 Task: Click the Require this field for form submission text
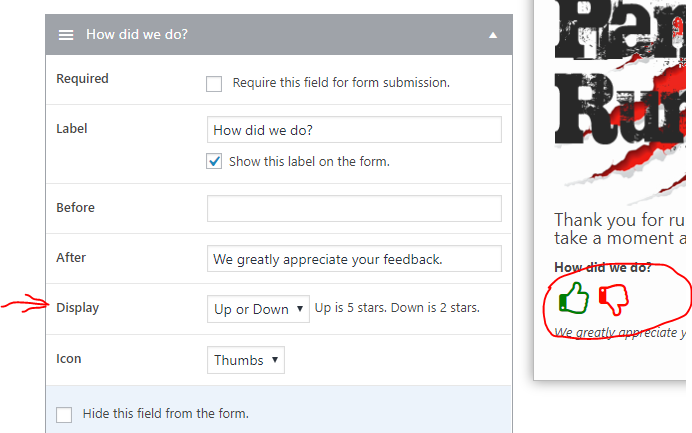pos(341,83)
